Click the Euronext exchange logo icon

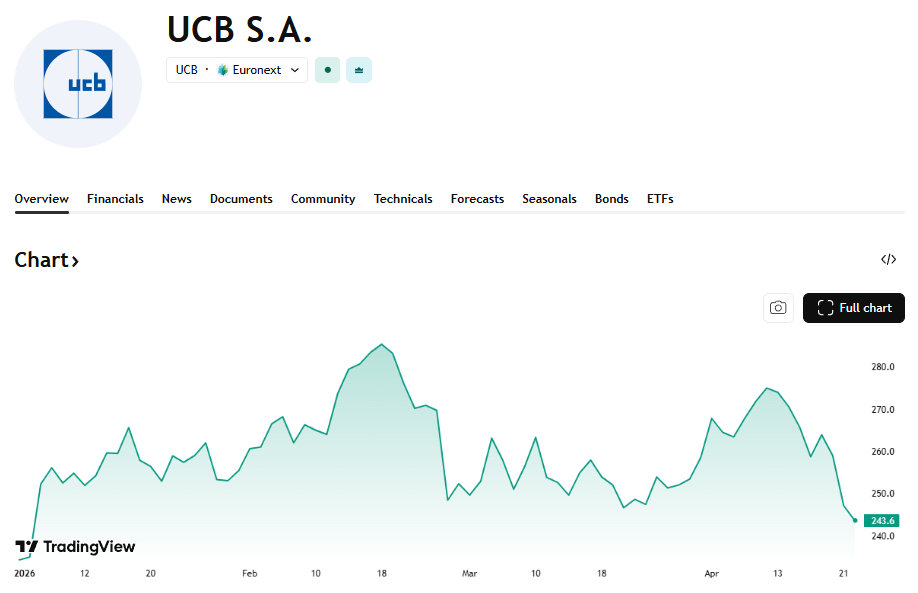222,70
